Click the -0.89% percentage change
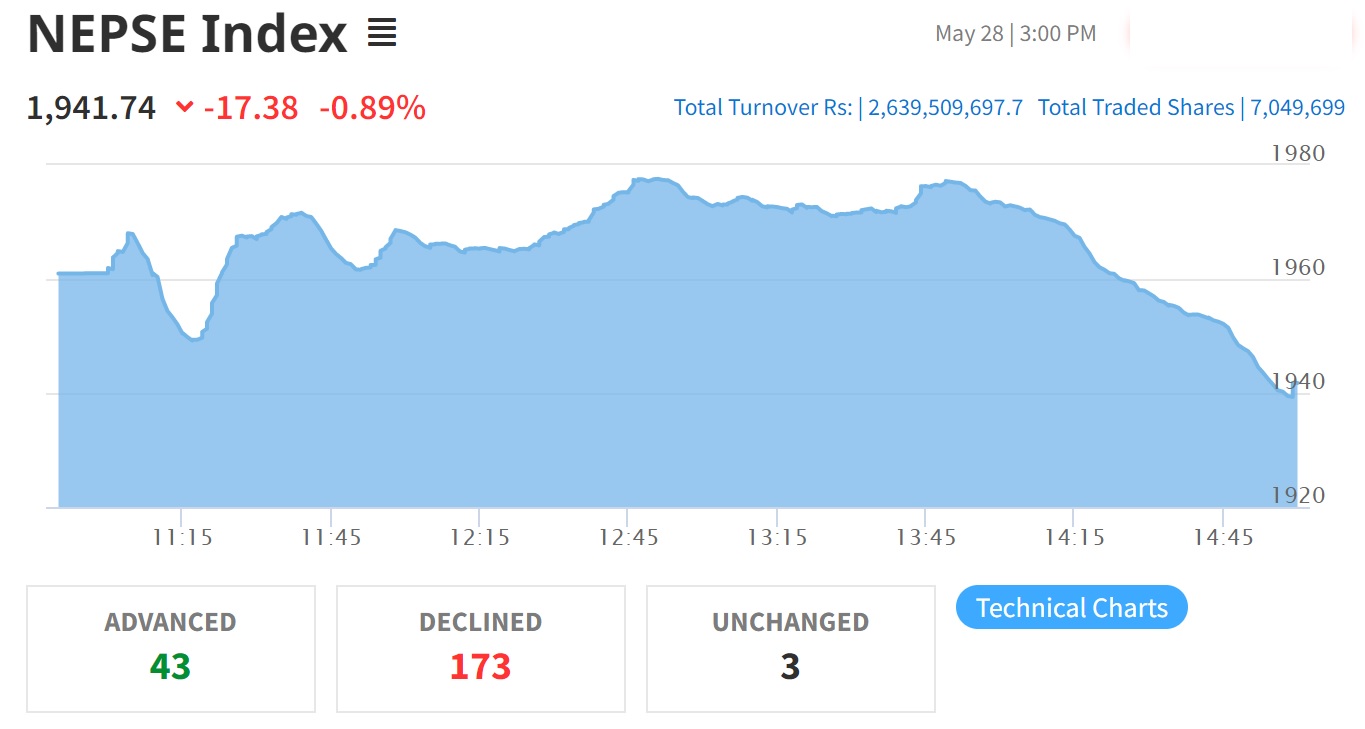This screenshot has width=1365, height=729. (x=372, y=107)
